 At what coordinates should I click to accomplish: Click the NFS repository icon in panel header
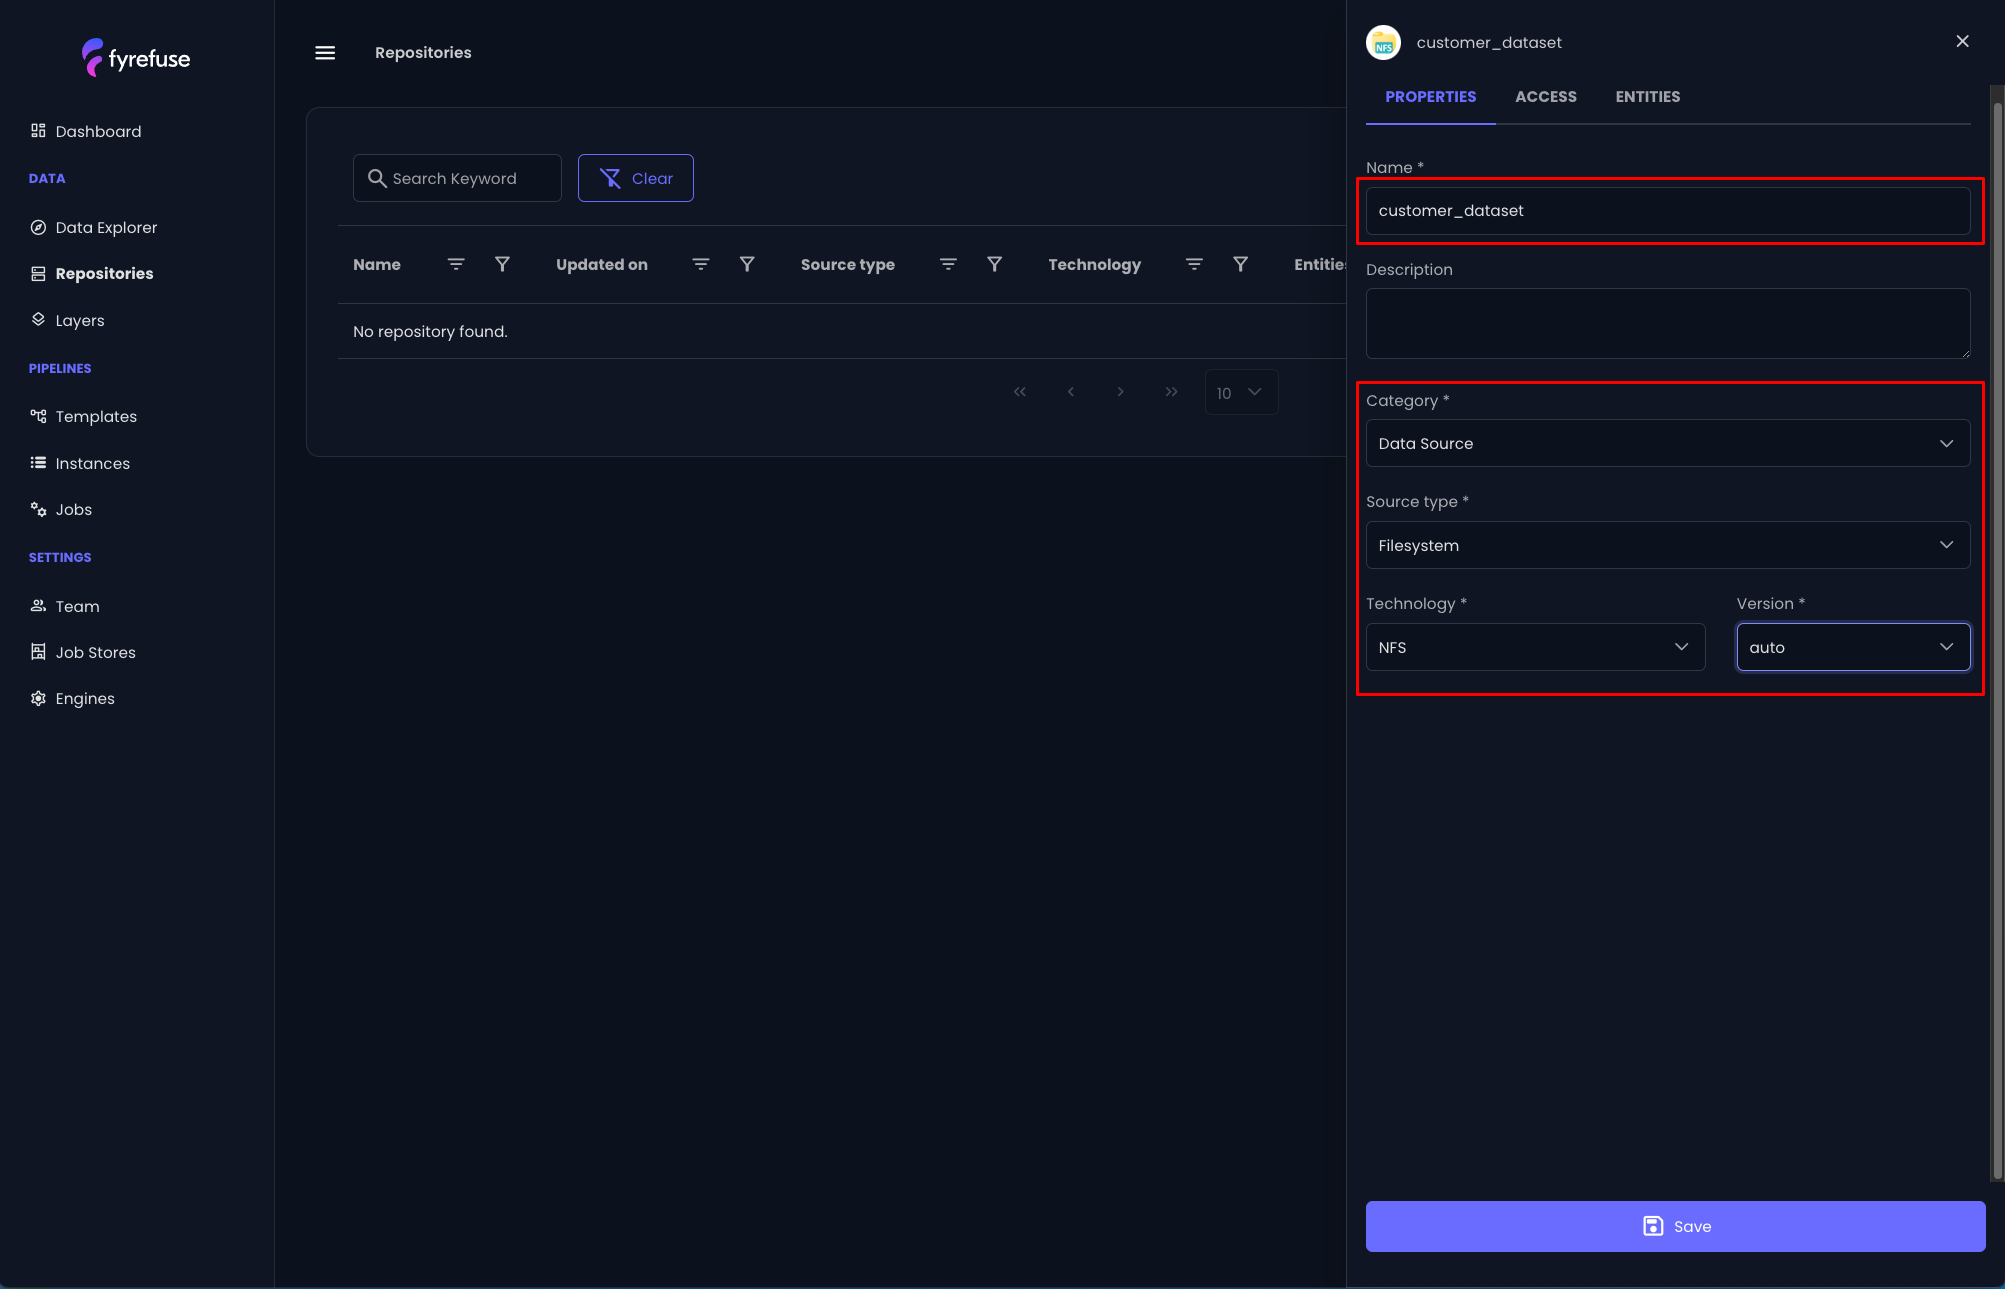tap(1383, 42)
